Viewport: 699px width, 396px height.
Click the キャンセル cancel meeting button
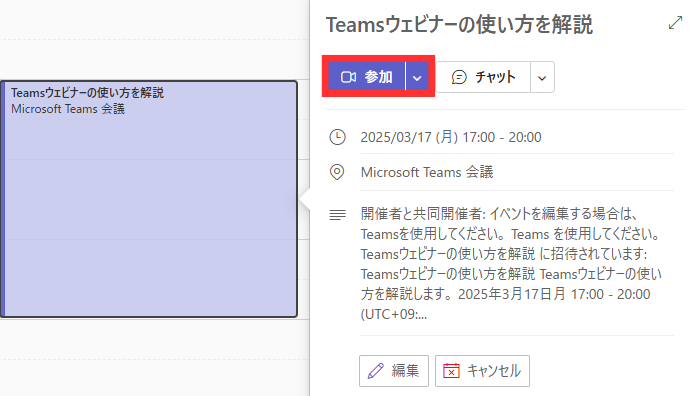tap(482, 371)
